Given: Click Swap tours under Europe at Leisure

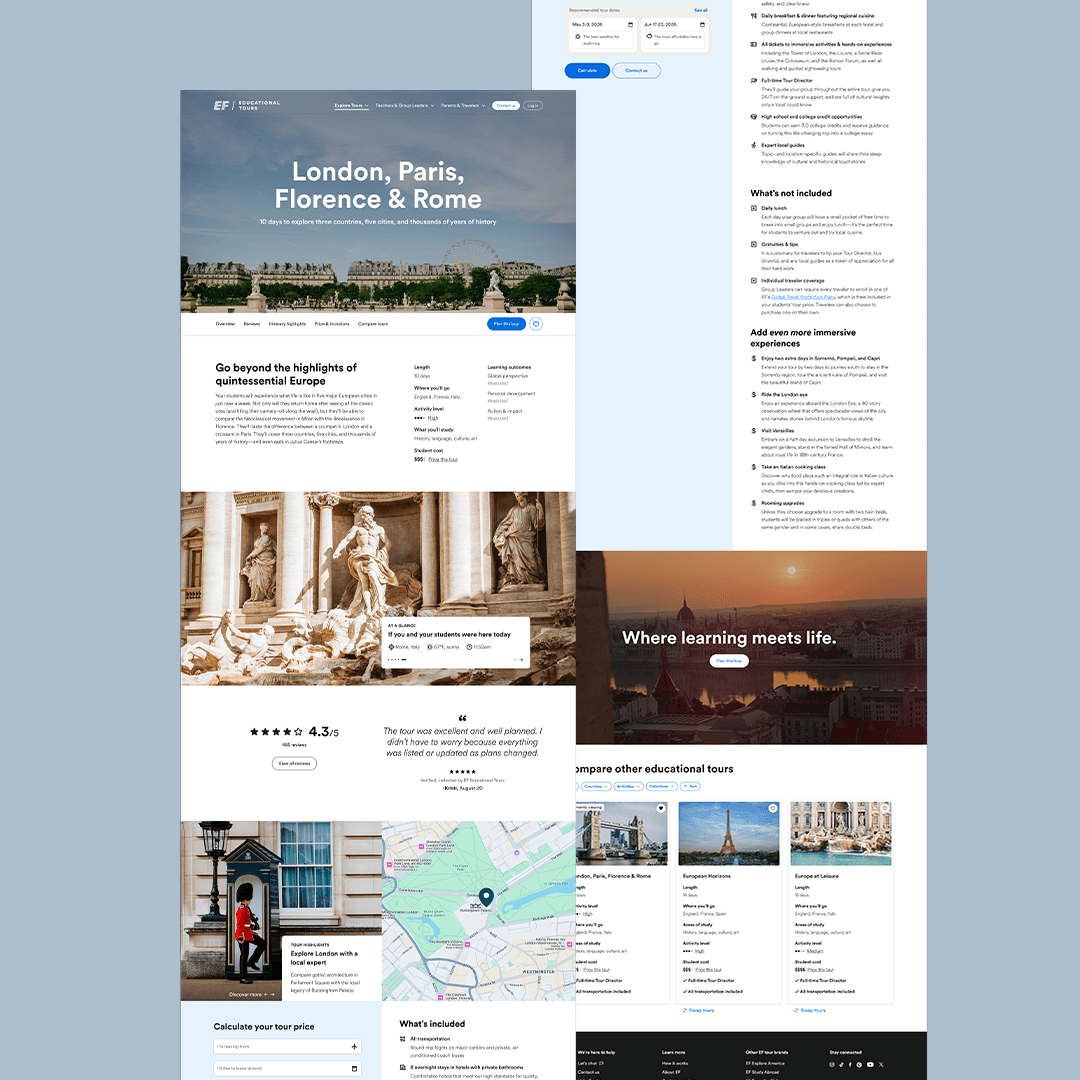Looking at the screenshot, I should pyautogui.click(x=810, y=1010).
